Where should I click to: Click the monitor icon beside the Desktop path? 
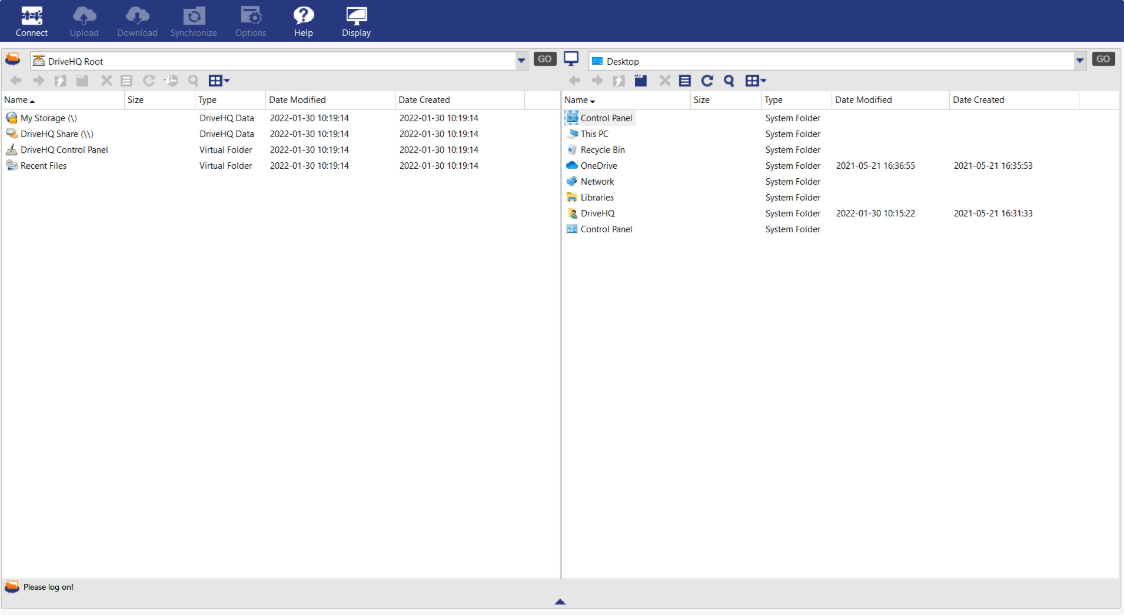[571, 59]
